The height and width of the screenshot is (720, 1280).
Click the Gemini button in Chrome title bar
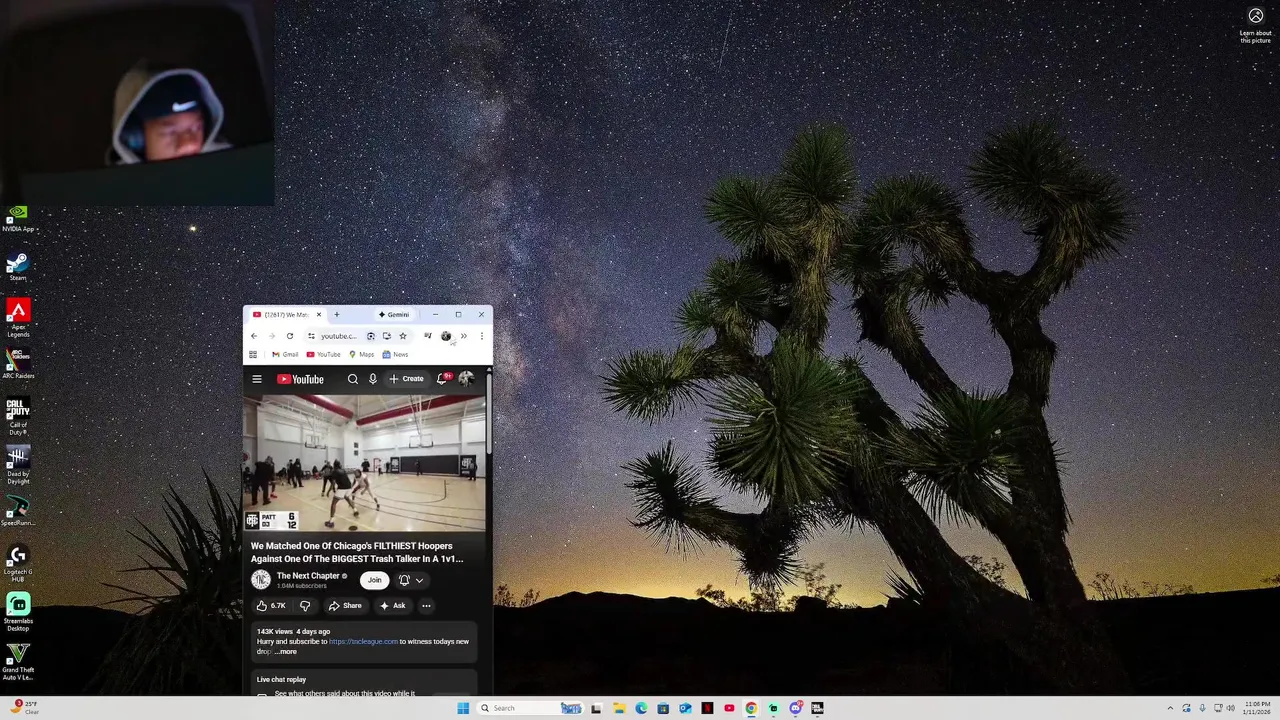(x=394, y=314)
